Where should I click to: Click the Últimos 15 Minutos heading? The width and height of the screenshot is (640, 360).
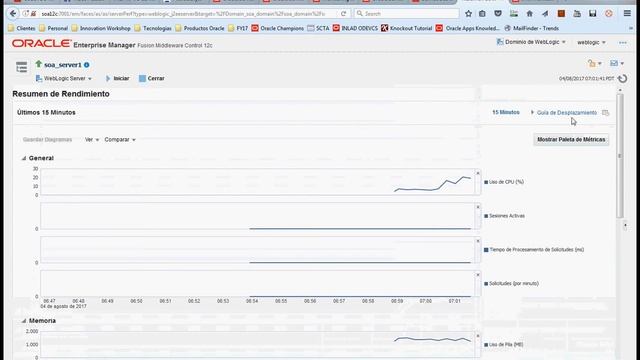46,112
